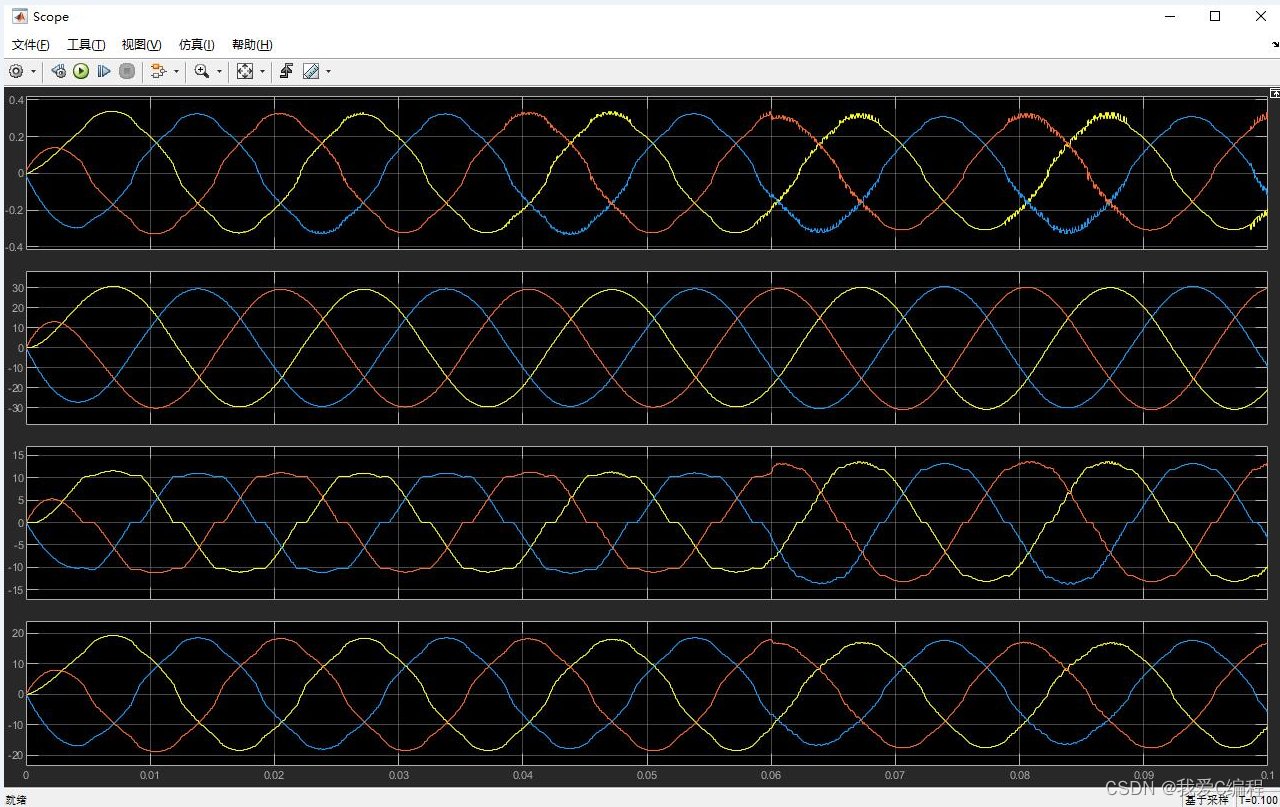Expand the scale axes dropdown arrow

click(x=263, y=71)
